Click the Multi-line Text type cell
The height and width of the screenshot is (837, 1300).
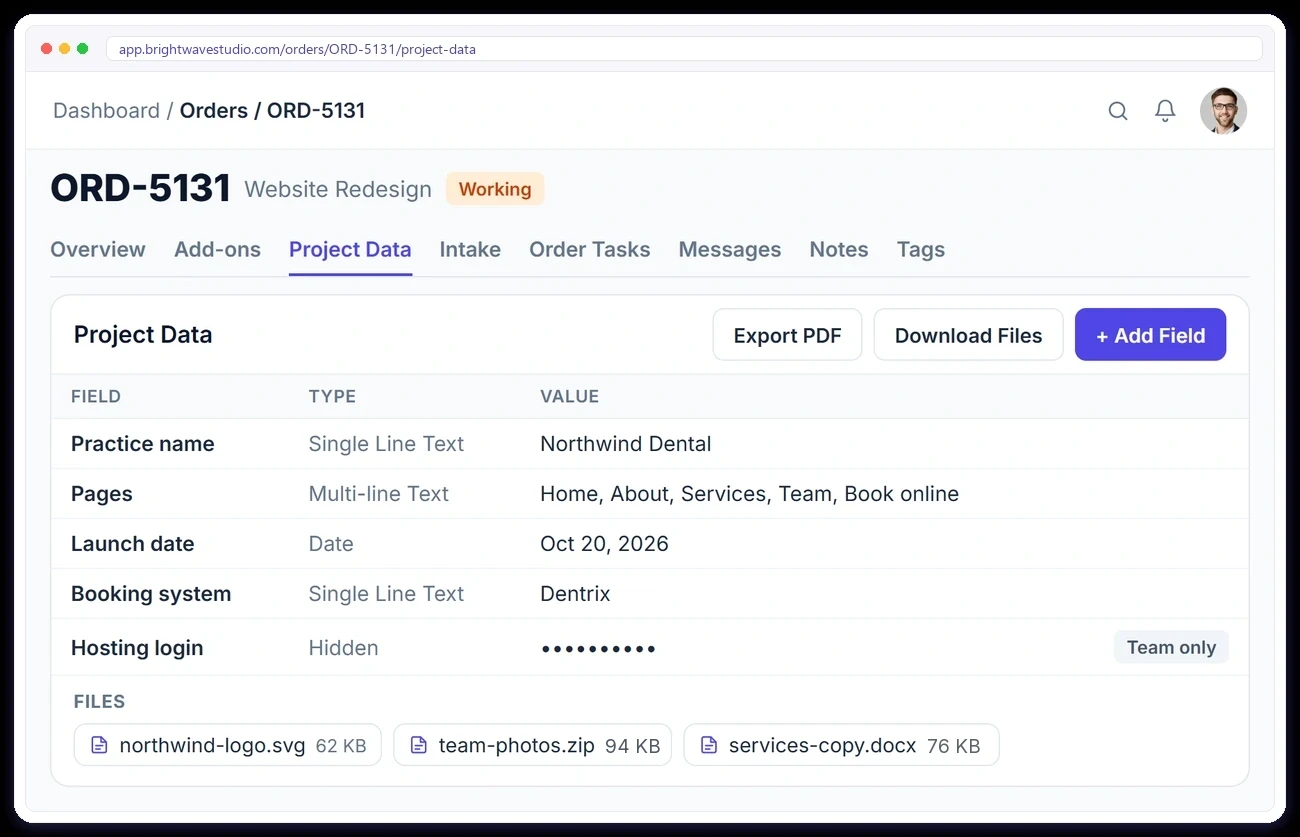[x=379, y=494]
